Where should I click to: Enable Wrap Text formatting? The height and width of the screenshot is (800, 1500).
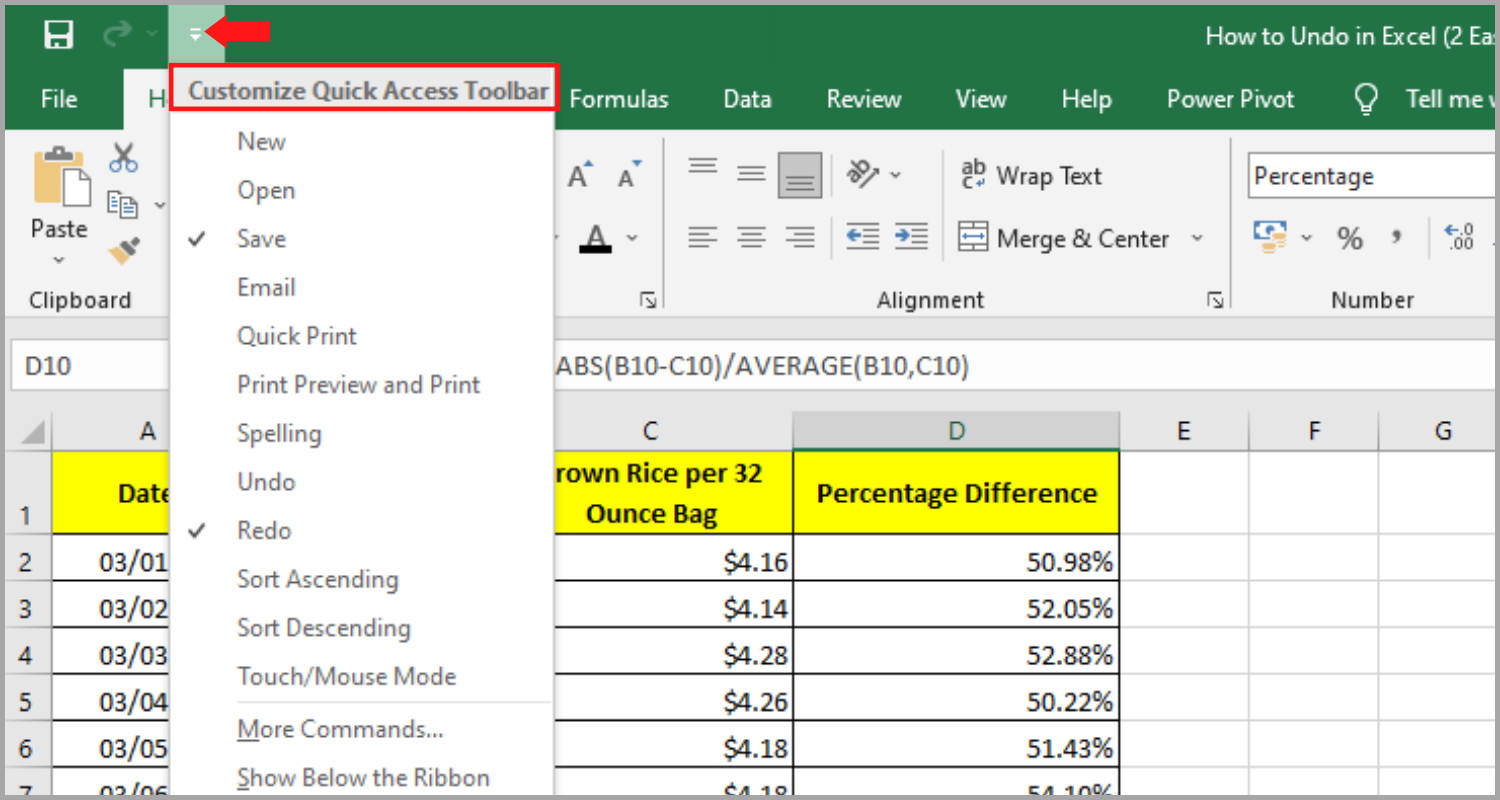coord(1030,175)
